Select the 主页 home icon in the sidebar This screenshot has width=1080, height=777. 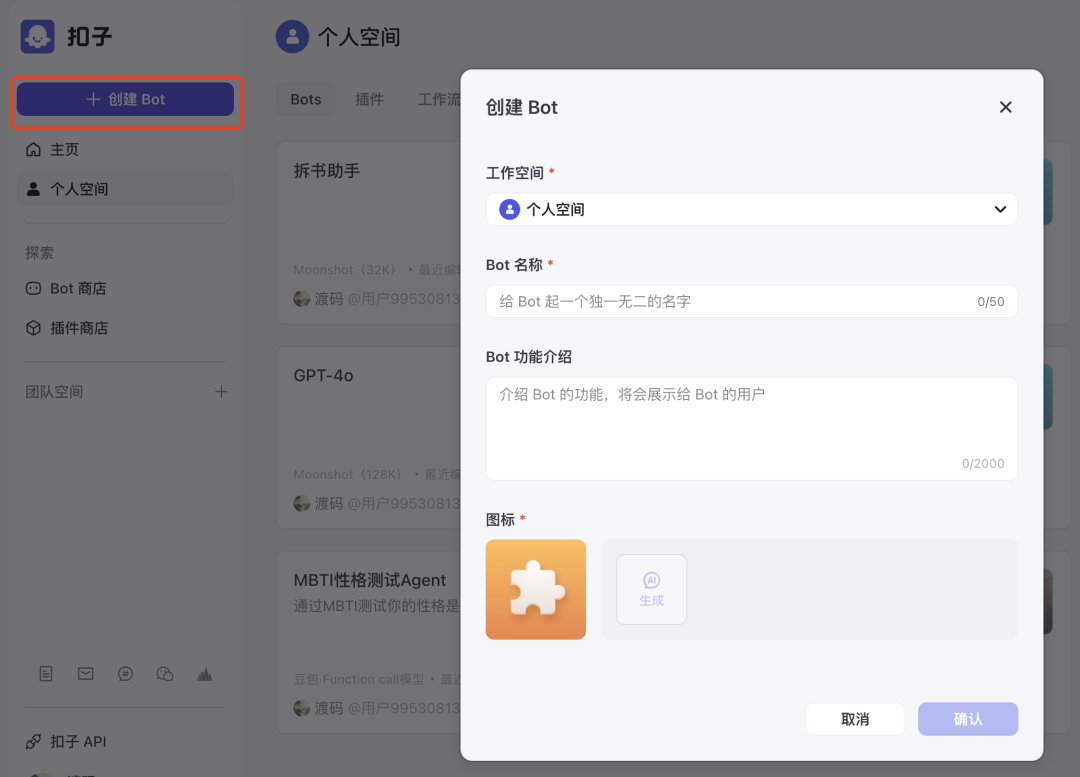34,149
